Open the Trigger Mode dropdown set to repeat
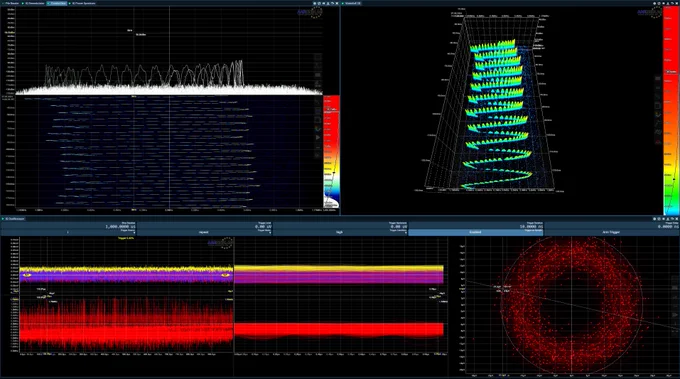This screenshot has height=379, width=680. coord(204,232)
